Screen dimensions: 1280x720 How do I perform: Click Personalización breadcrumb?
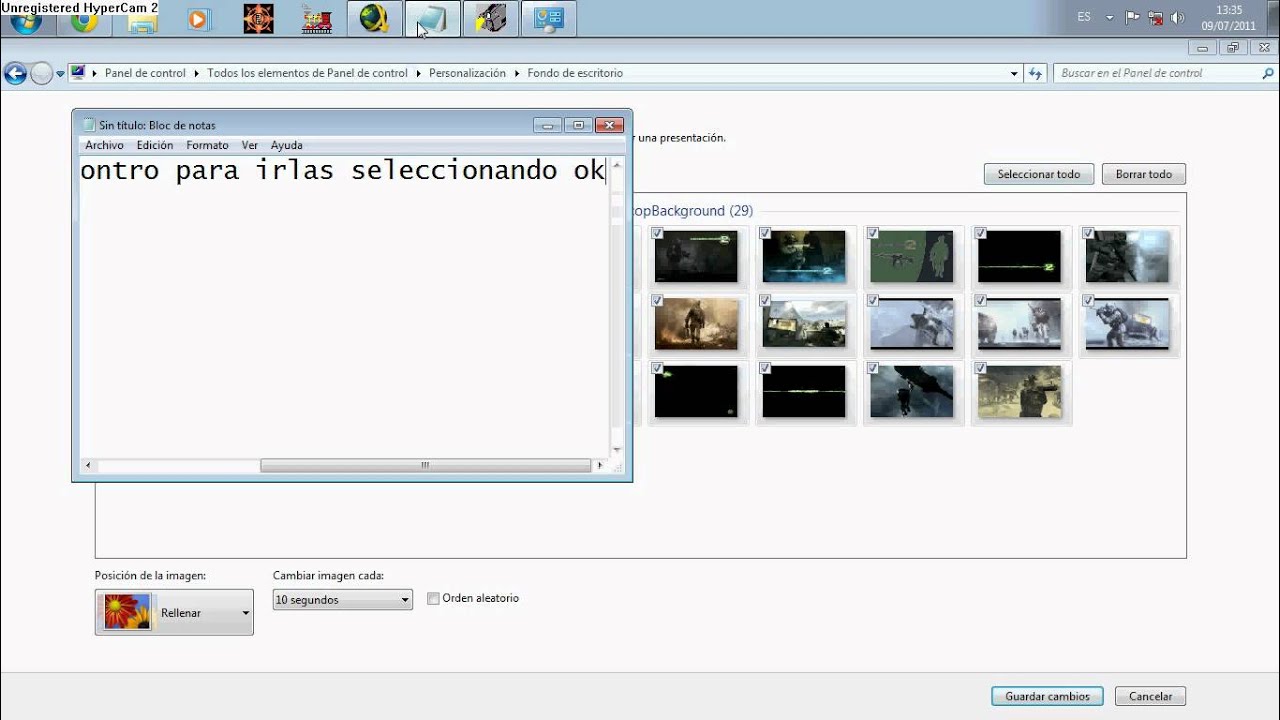[467, 73]
